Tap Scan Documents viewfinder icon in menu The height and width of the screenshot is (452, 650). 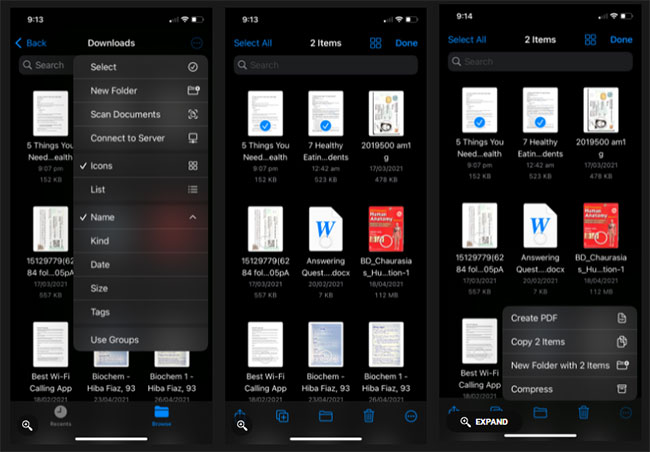193,114
